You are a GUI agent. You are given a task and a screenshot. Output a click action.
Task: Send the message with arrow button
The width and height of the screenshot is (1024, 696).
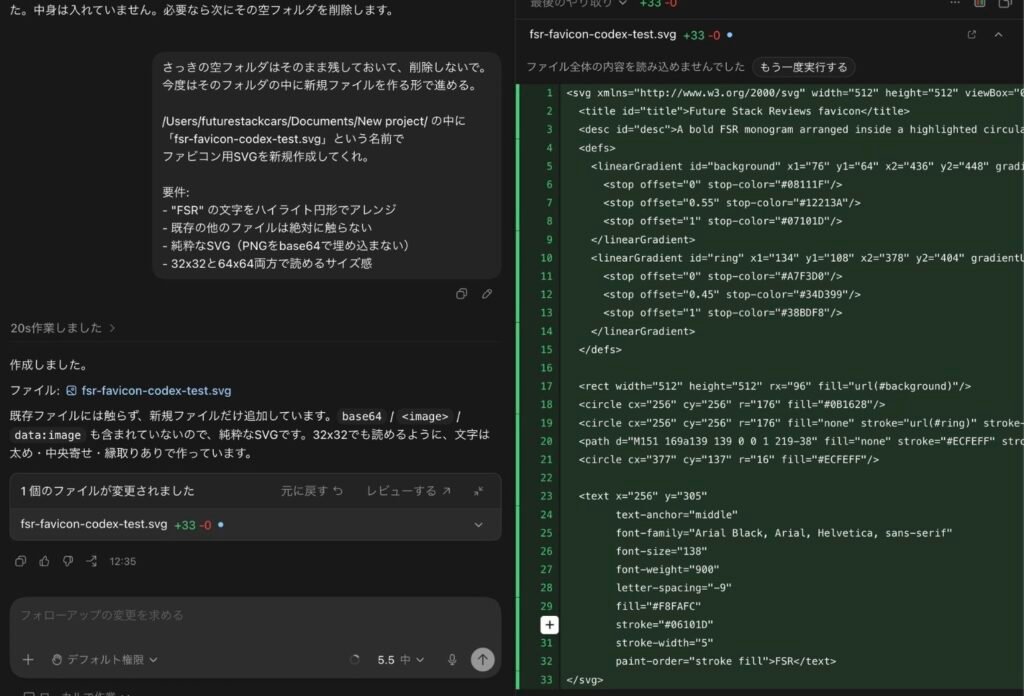[x=483, y=659]
